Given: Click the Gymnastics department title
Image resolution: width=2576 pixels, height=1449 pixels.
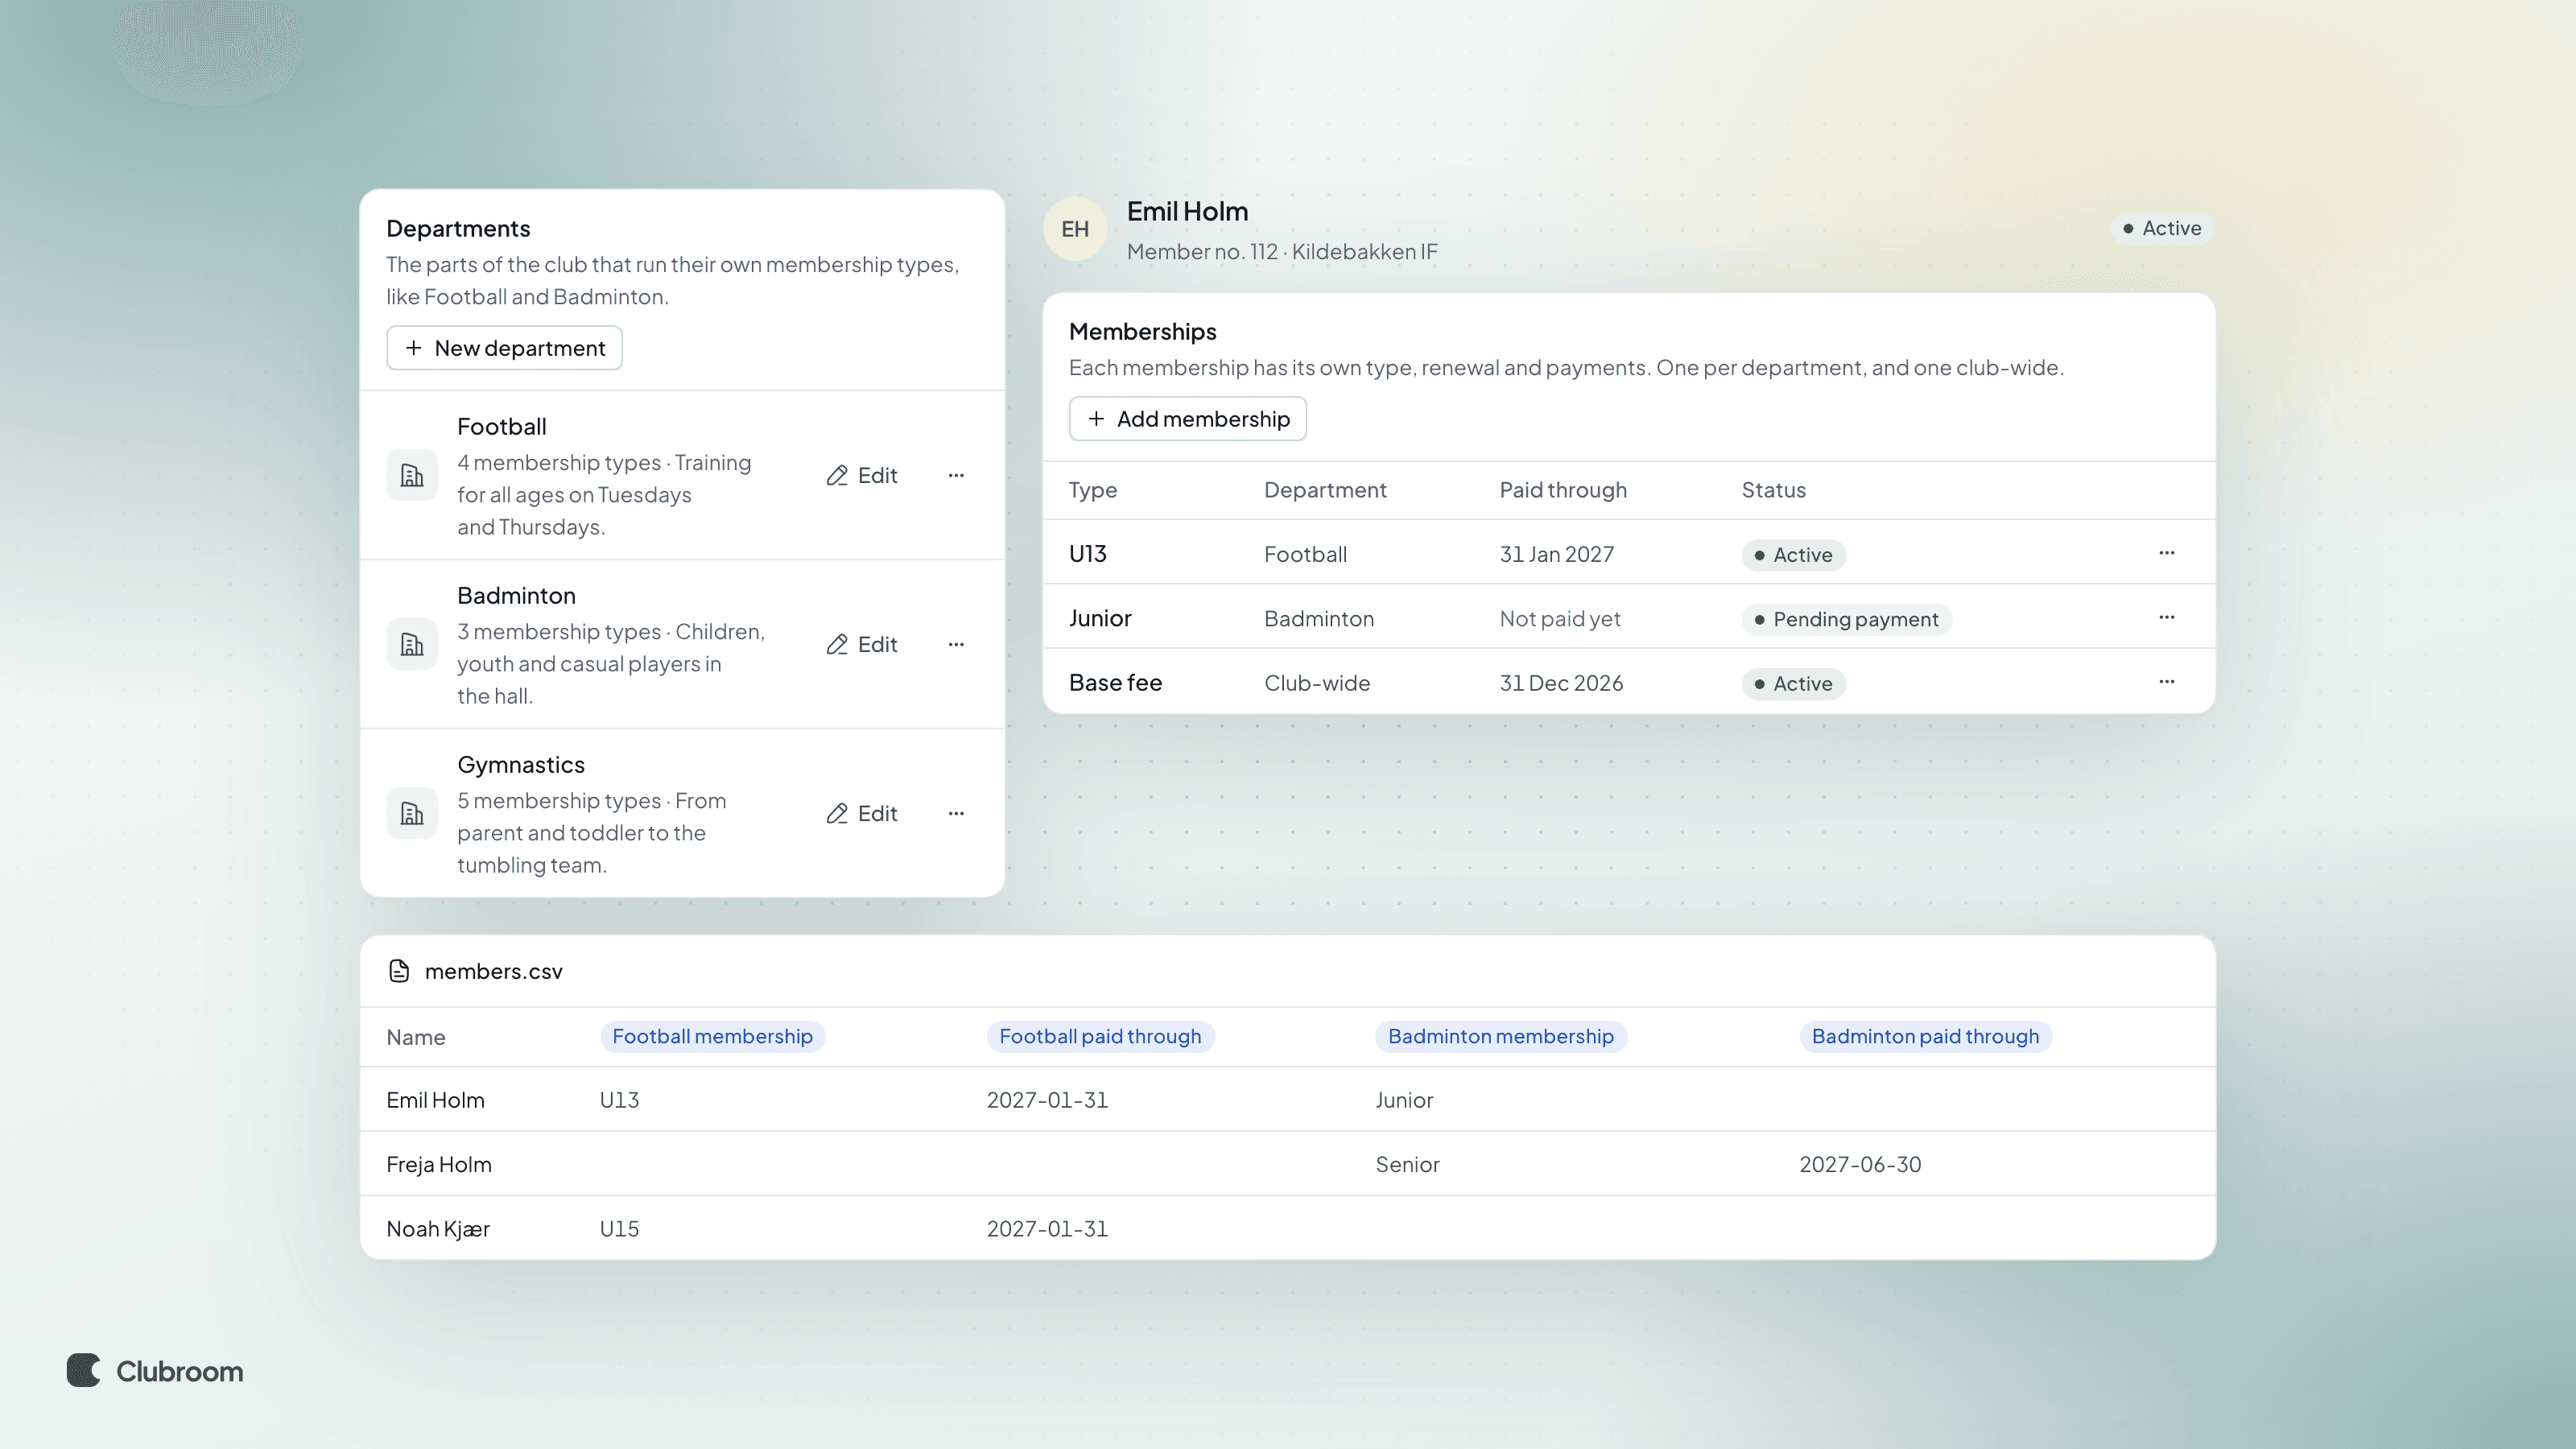Looking at the screenshot, I should pos(520,765).
